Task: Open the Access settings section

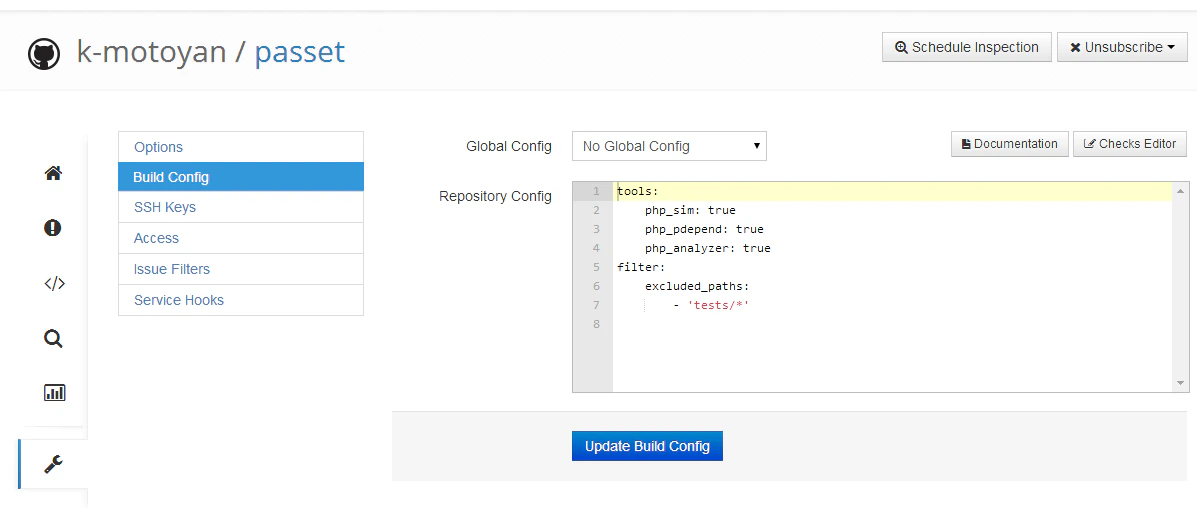Action: click(x=240, y=238)
